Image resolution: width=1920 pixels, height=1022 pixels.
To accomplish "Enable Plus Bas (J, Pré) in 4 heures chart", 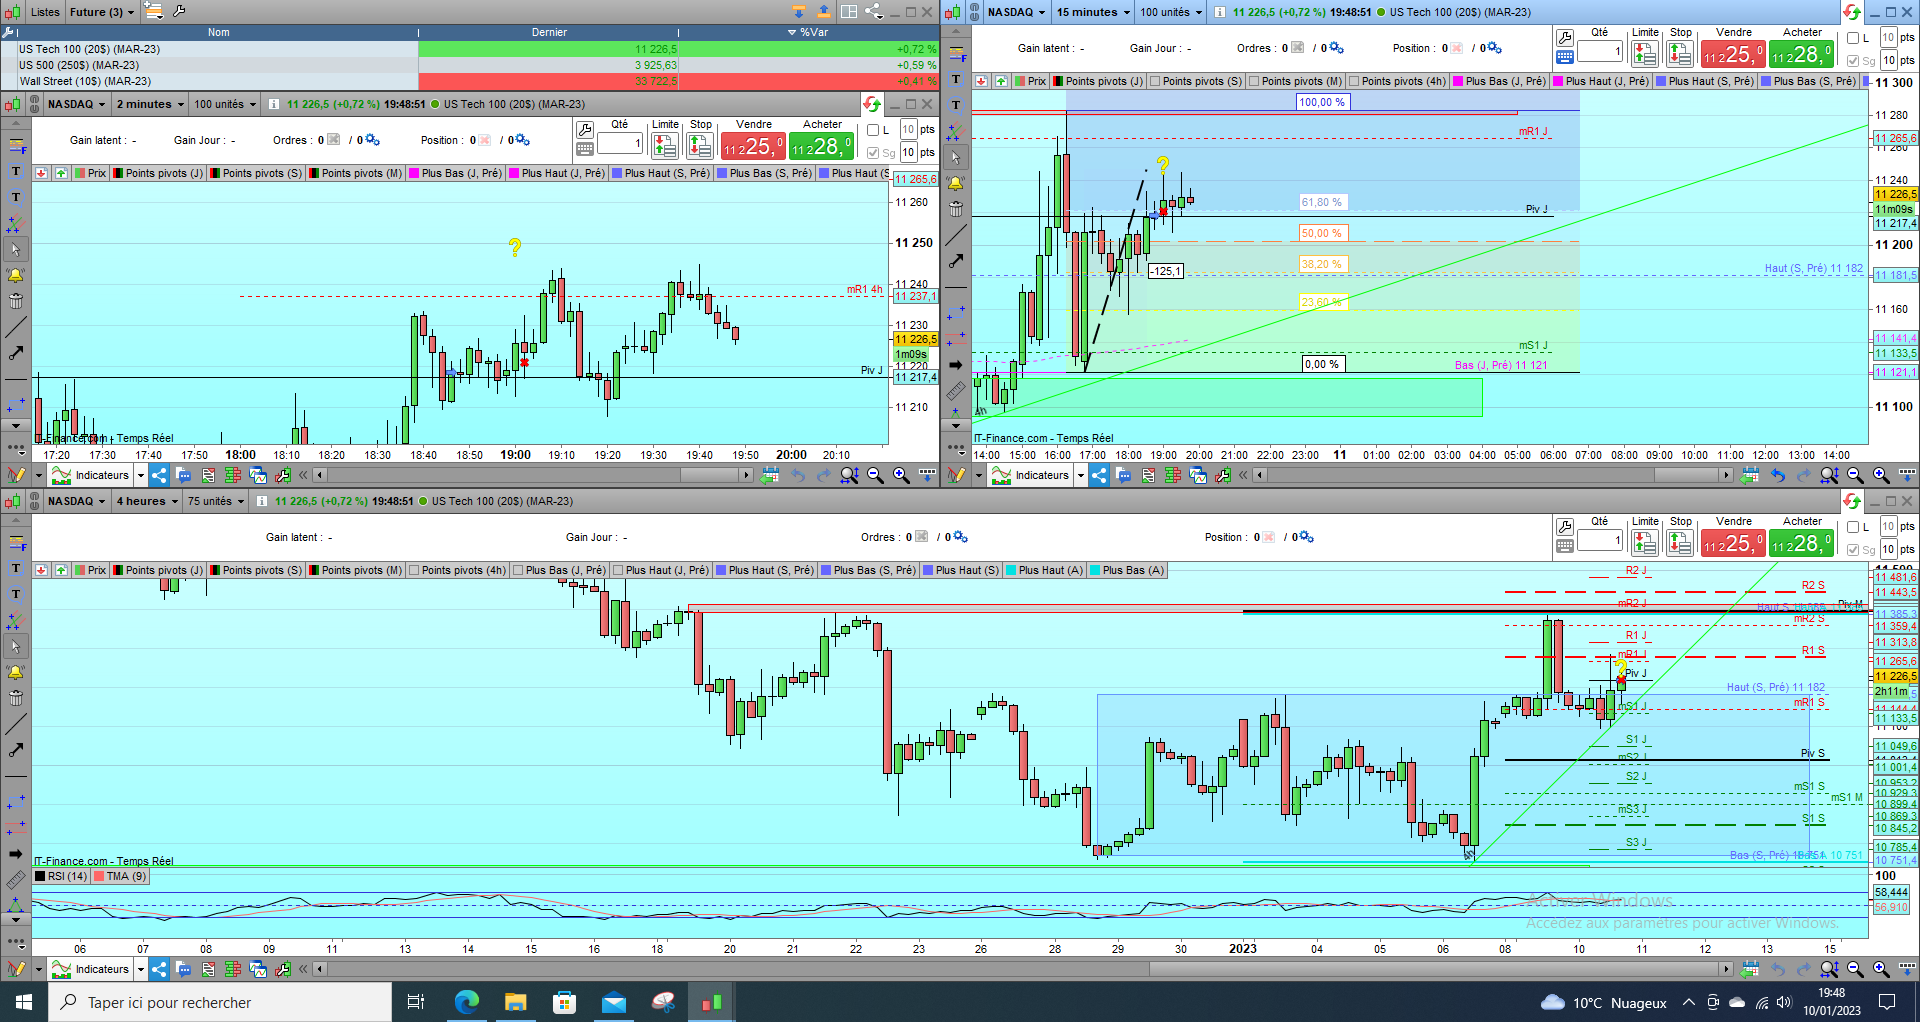I will 519,570.
